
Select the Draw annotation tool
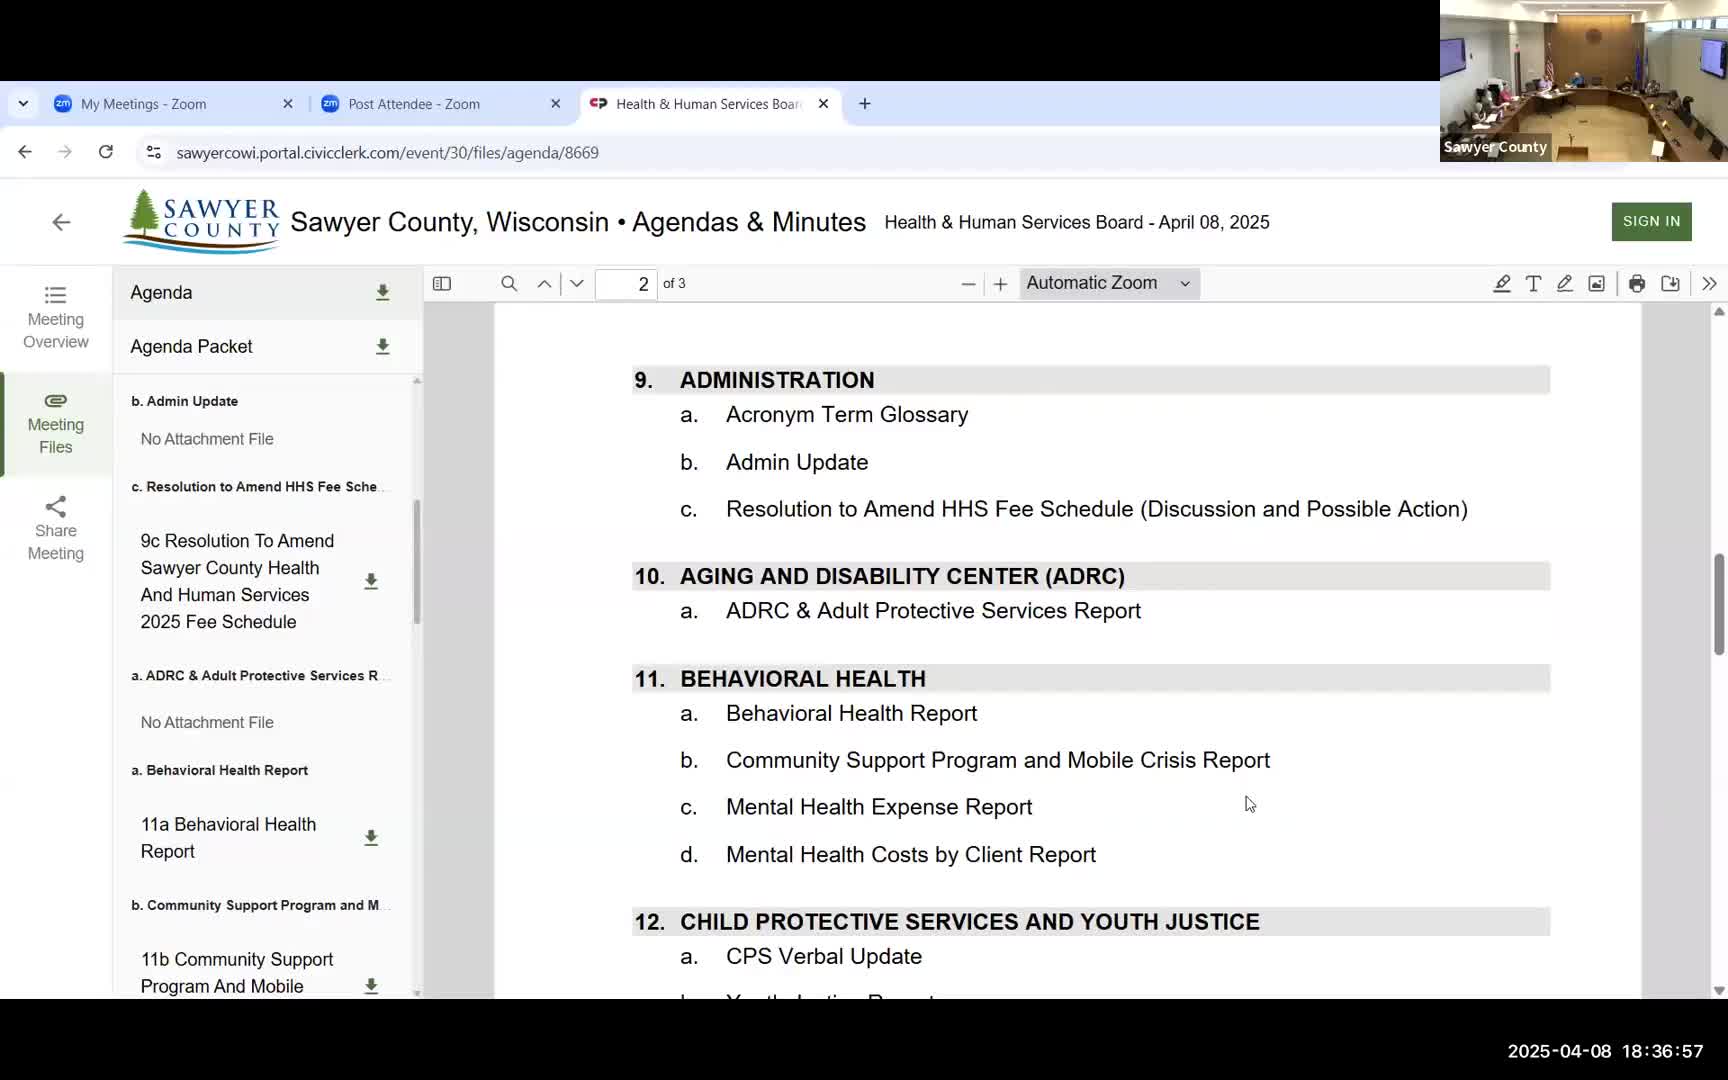tap(1565, 284)
